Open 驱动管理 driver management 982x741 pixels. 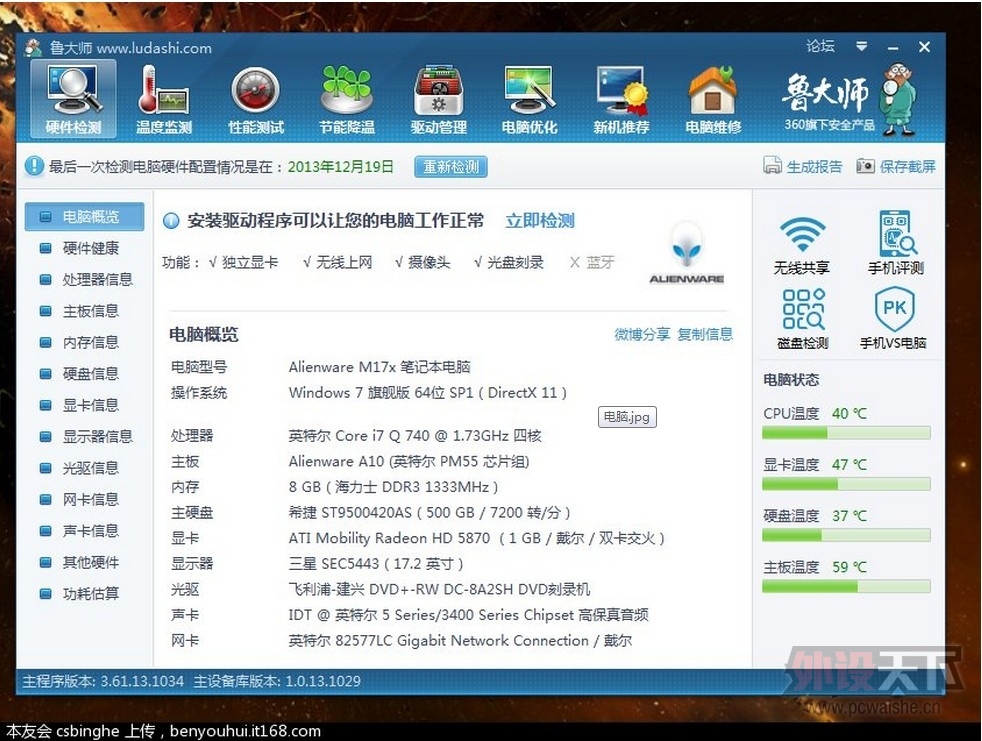(x=438, y=99)
